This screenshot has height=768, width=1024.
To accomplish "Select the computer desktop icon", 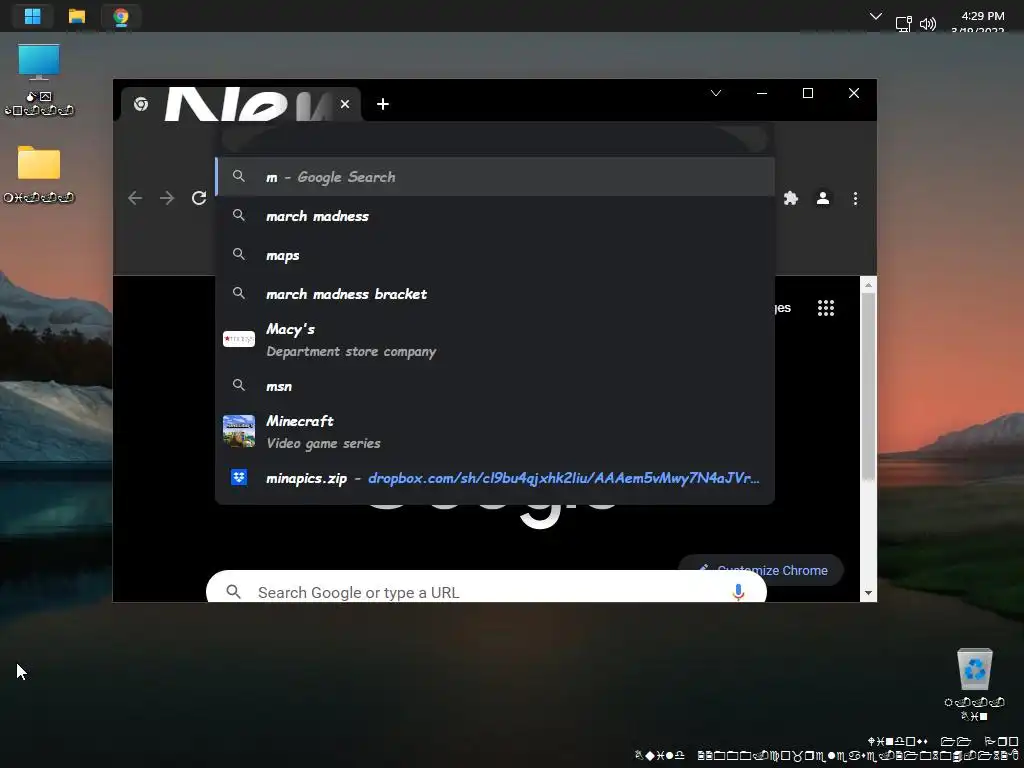I will (39, 80).
